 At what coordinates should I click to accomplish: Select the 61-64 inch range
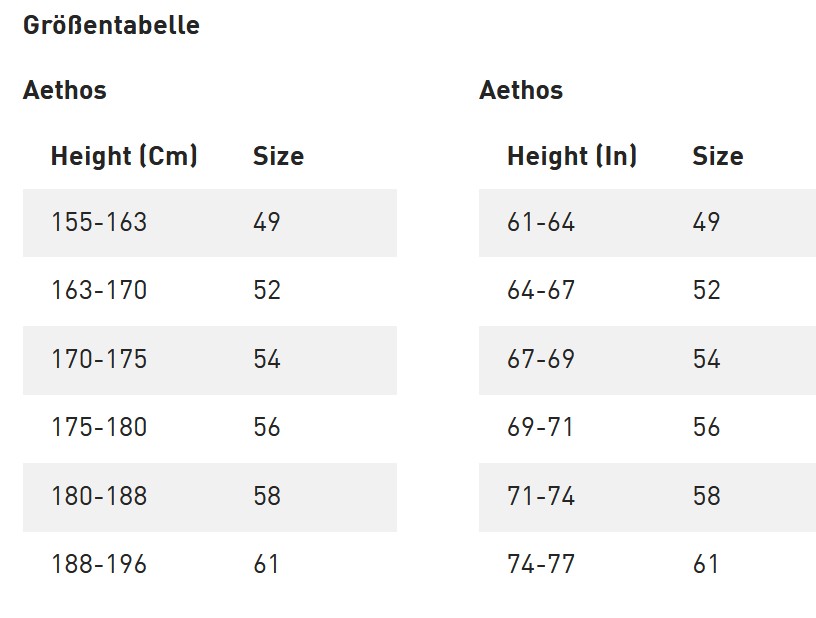click(x=541, y=222)
